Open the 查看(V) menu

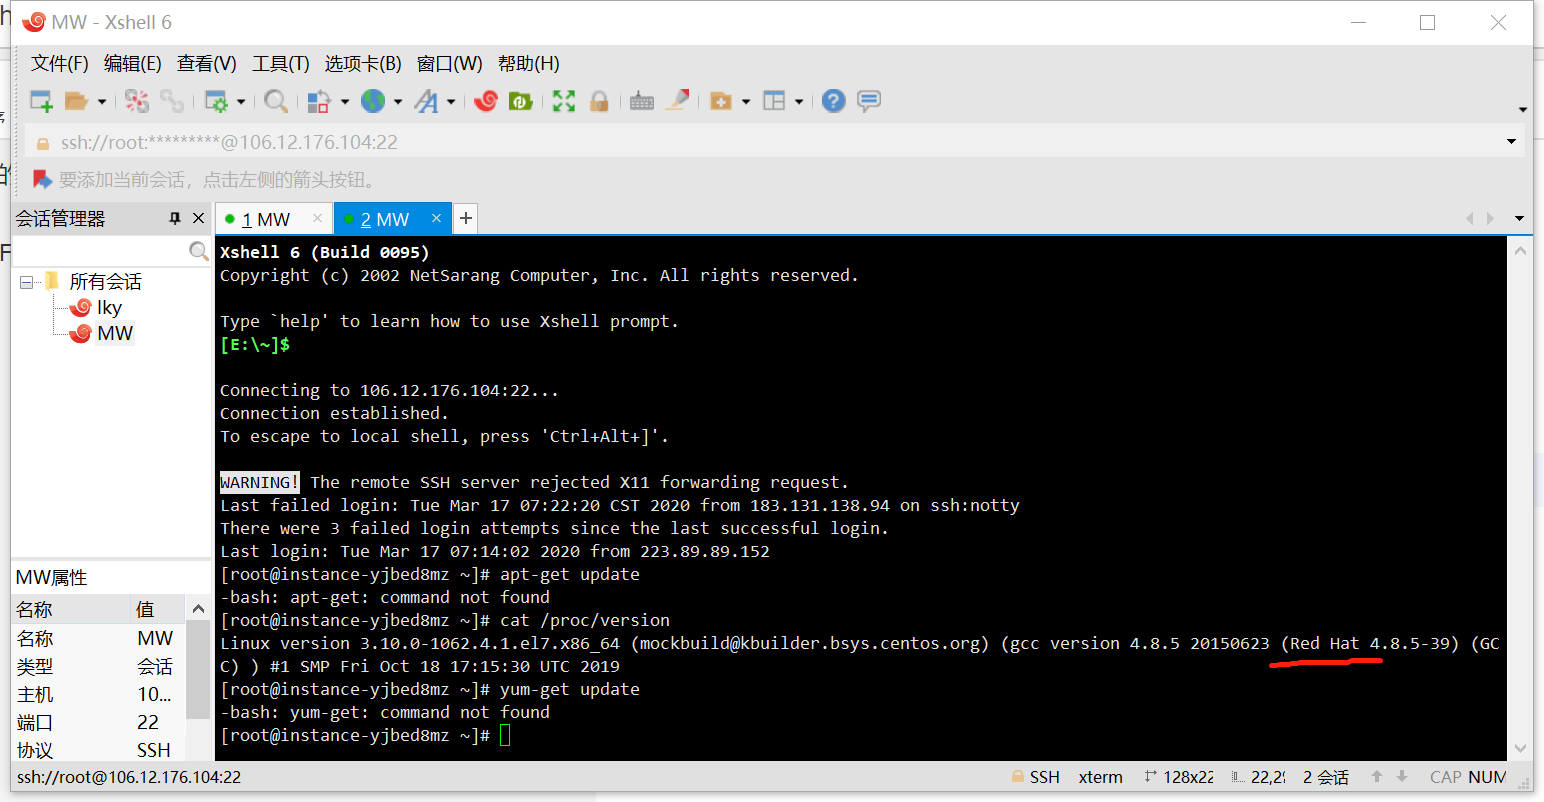pyautogui.click(x=206, y=63)
